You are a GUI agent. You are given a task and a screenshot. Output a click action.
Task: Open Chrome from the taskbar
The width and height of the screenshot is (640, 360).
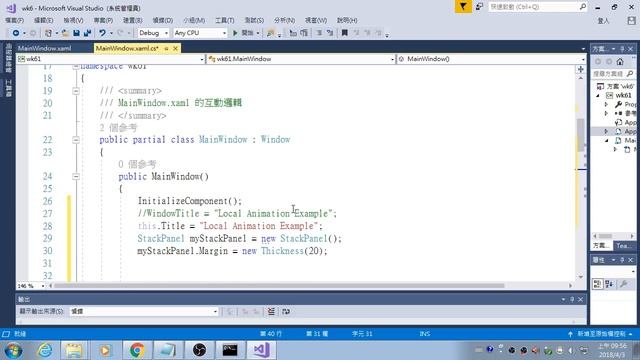[x=137, y=350]
